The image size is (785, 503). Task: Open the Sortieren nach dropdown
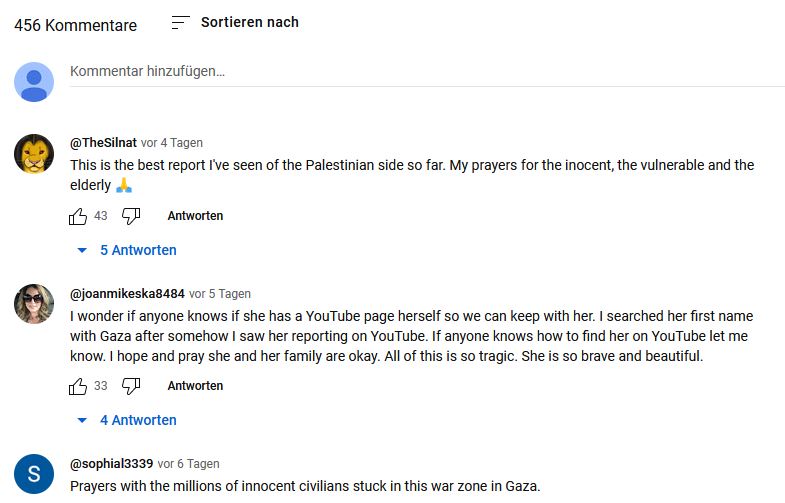click(x=249, y=22)
